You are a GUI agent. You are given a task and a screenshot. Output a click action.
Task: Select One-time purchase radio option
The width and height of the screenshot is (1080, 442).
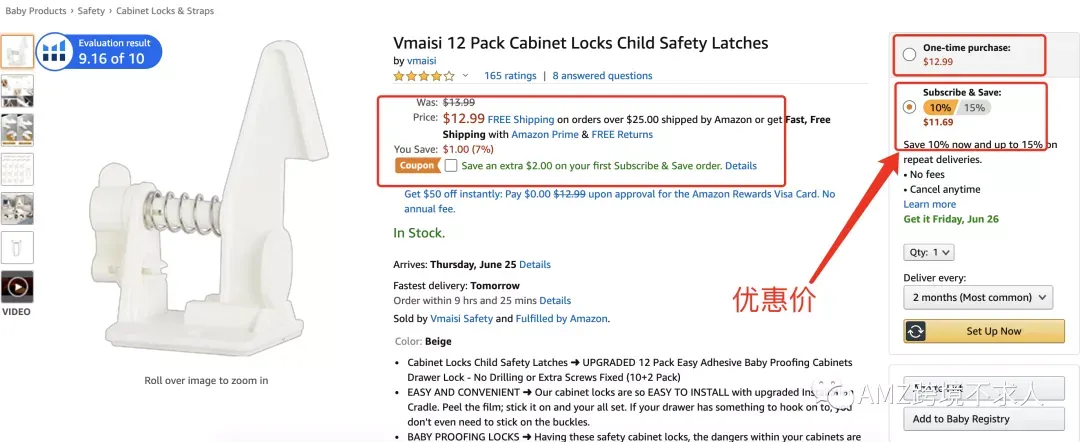pyautogui.click(x=909, y=54)
